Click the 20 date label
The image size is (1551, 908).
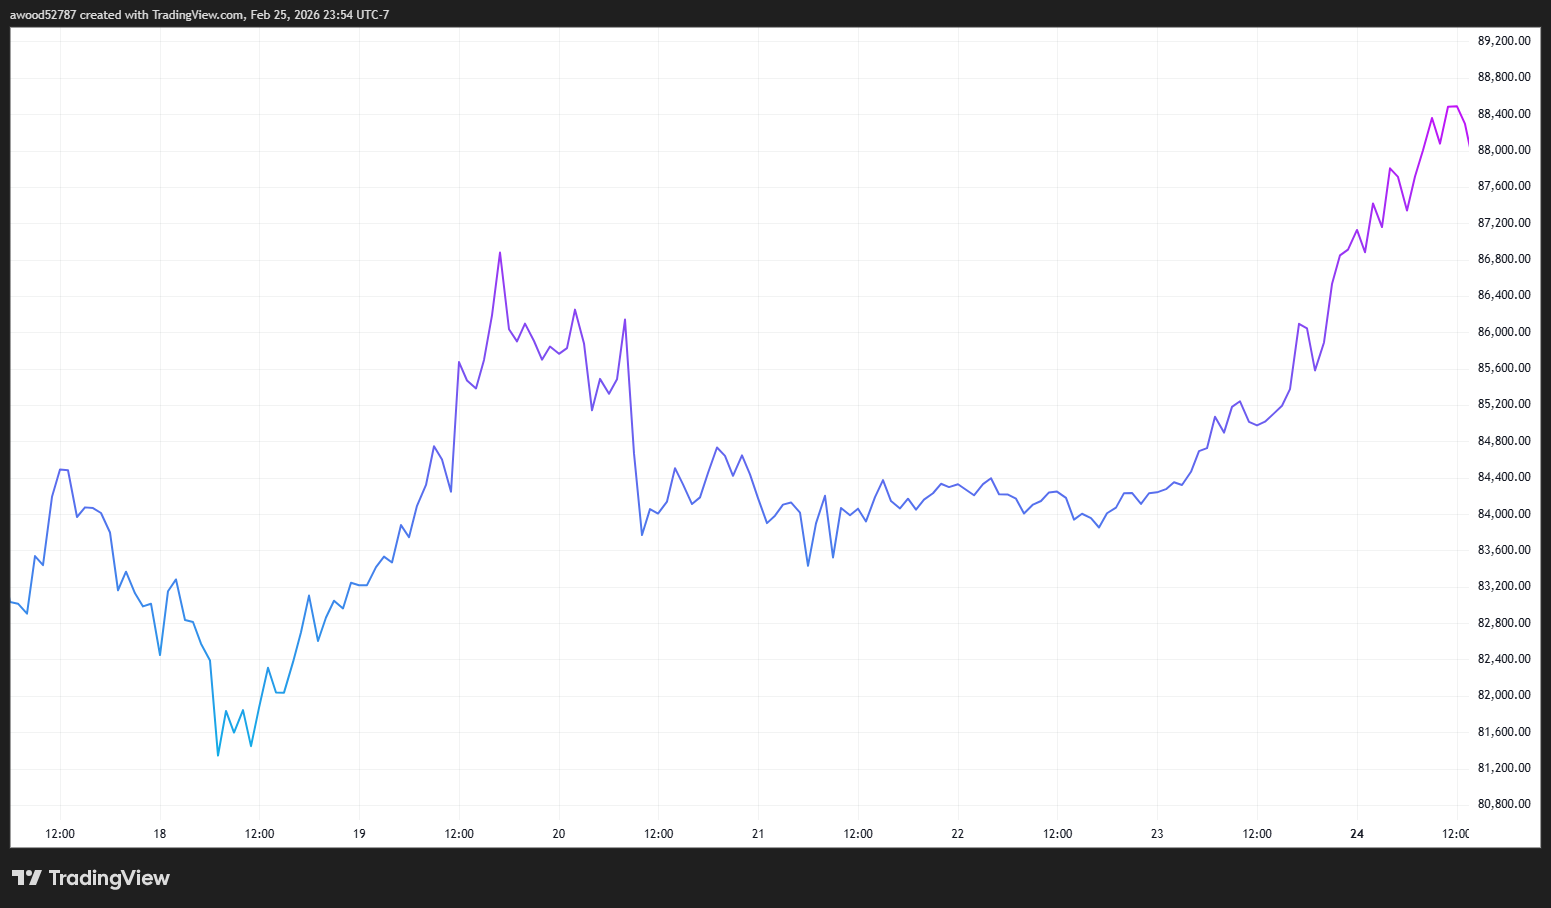(558, 833)
